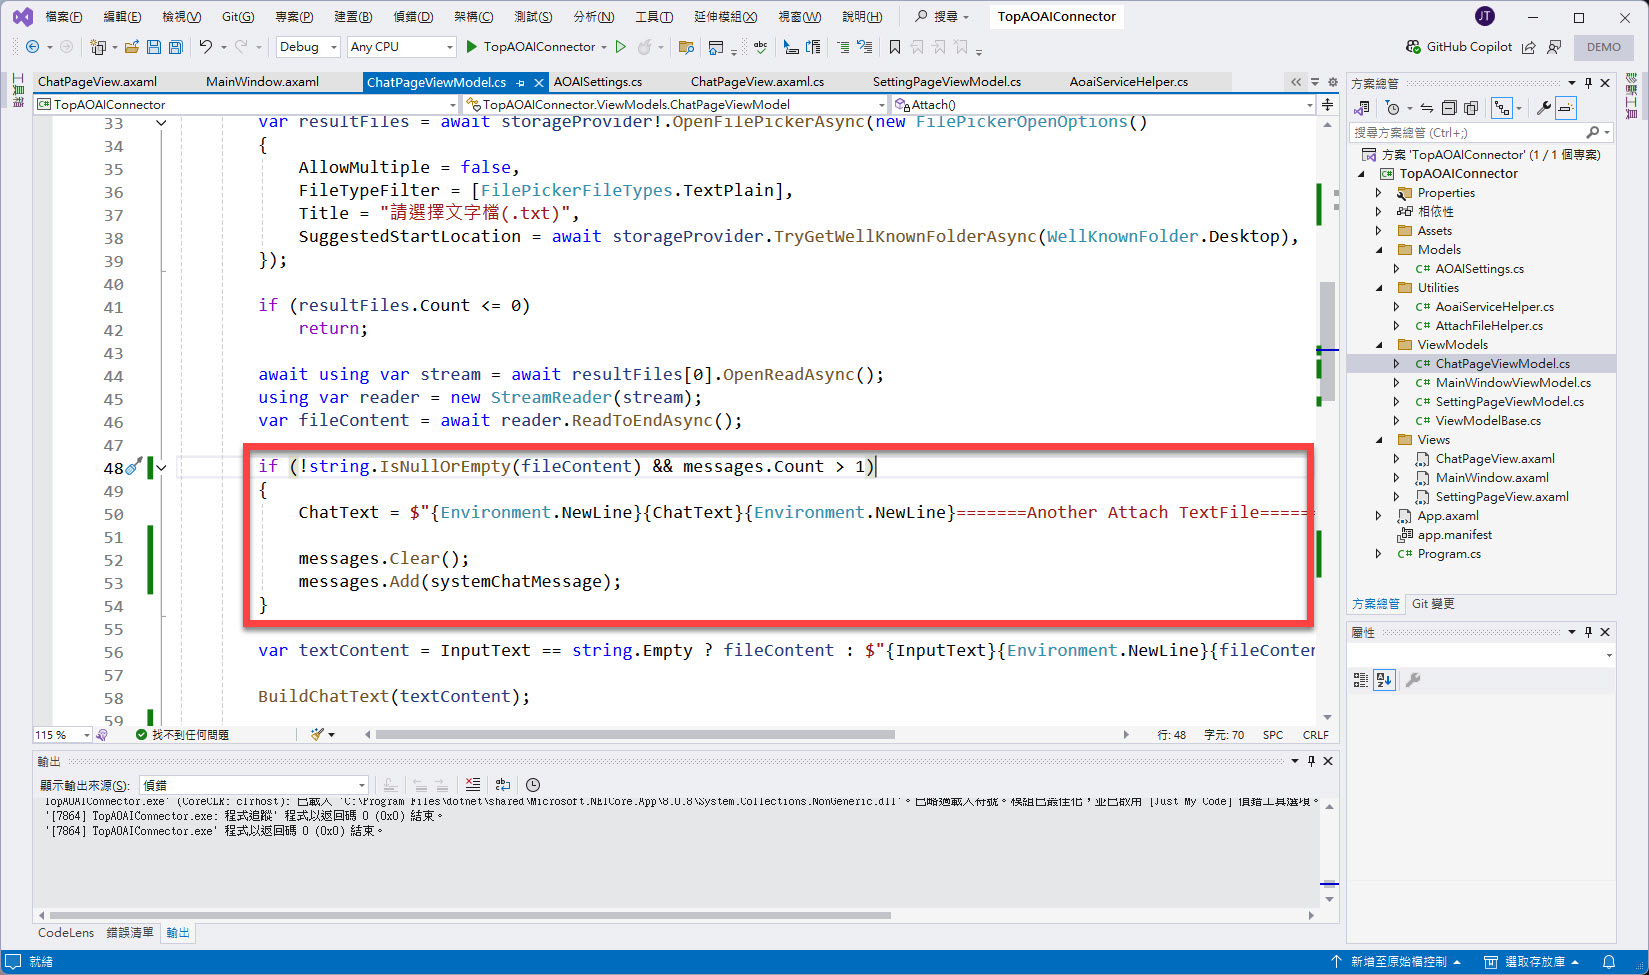1649x975 pixels.
Task: Select Program.cs in Solution Explorer
Action: point(1449,554)
